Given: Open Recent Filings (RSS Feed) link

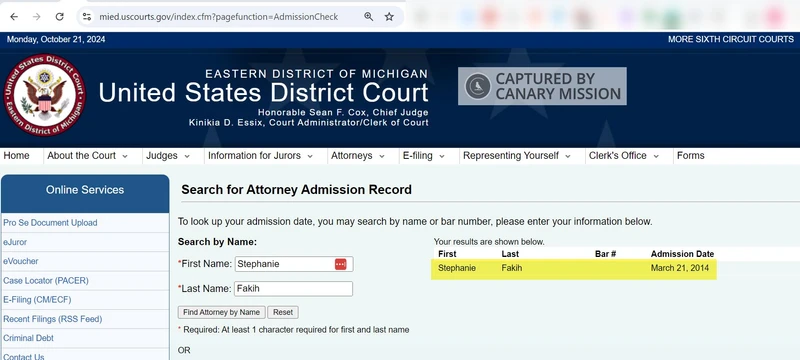Looking at the screenshot, I should pyautogui.click(x=53, y=319).
